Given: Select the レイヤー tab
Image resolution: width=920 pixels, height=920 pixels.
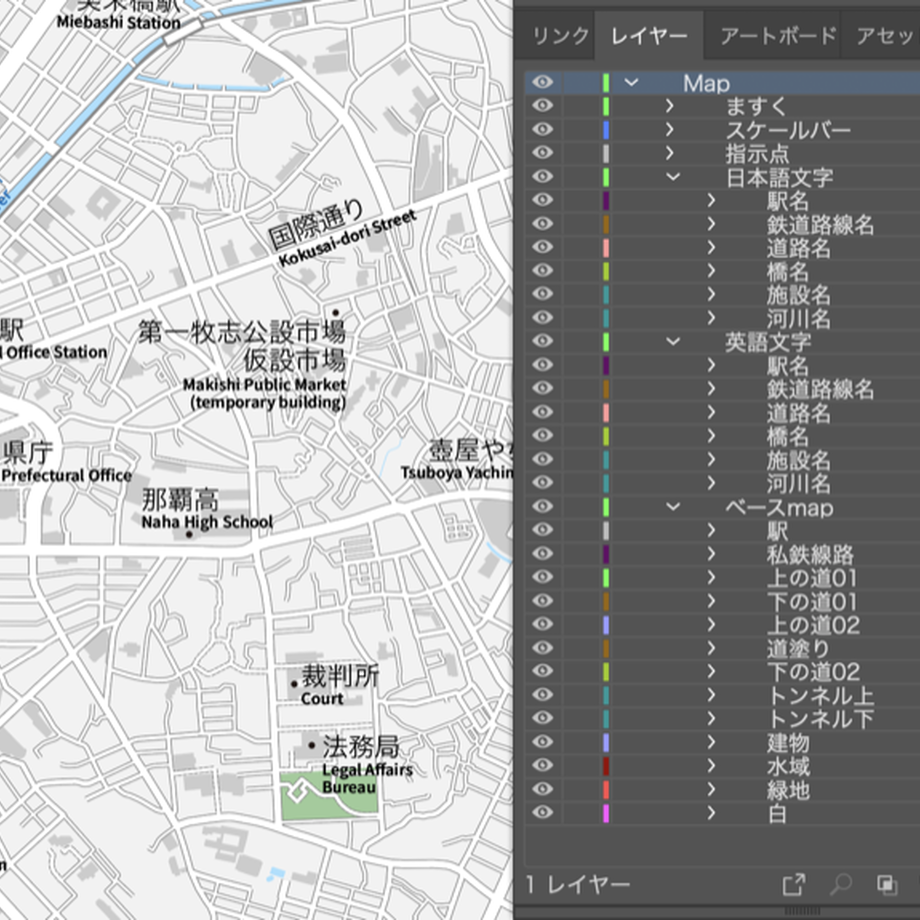Looking at the screenshot, I should pyautogui.click(x=649, y=36).
